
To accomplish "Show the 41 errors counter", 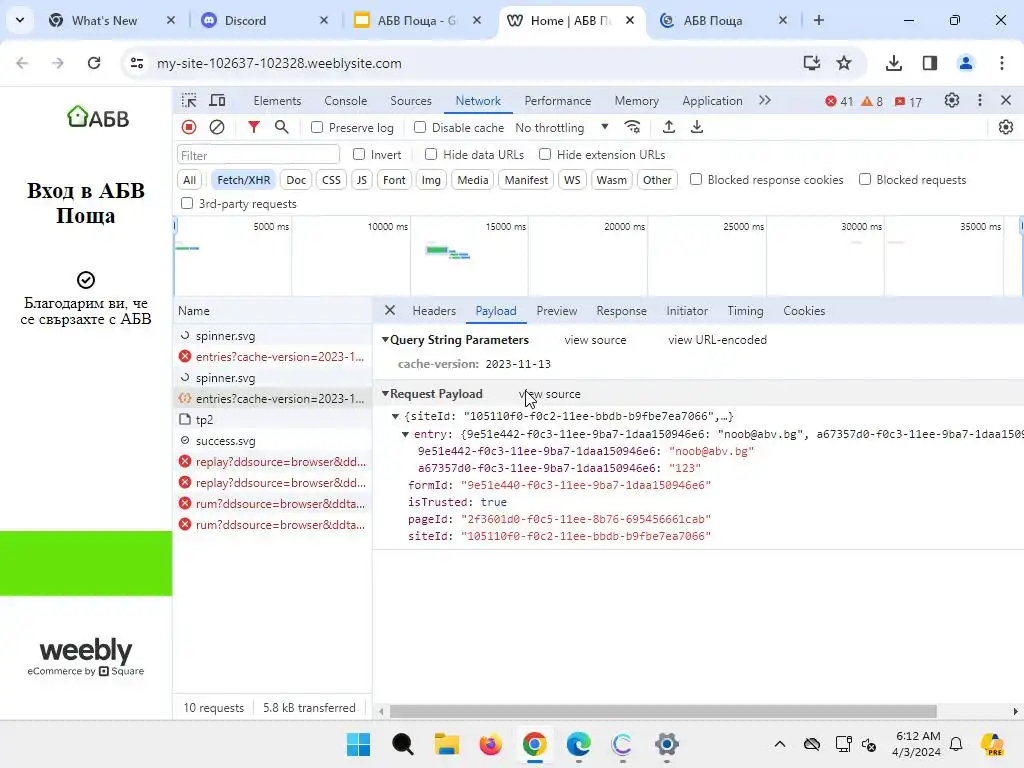I will point(839,101).
